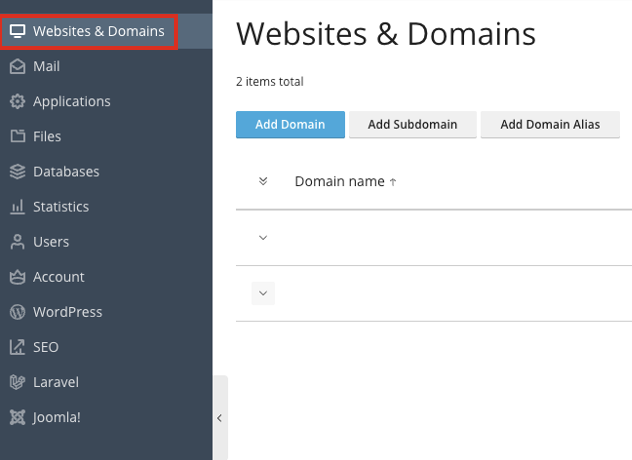Expand all rows using double chevron
Viewport: 632px width, 460px height.
click(x=263, y=182)
